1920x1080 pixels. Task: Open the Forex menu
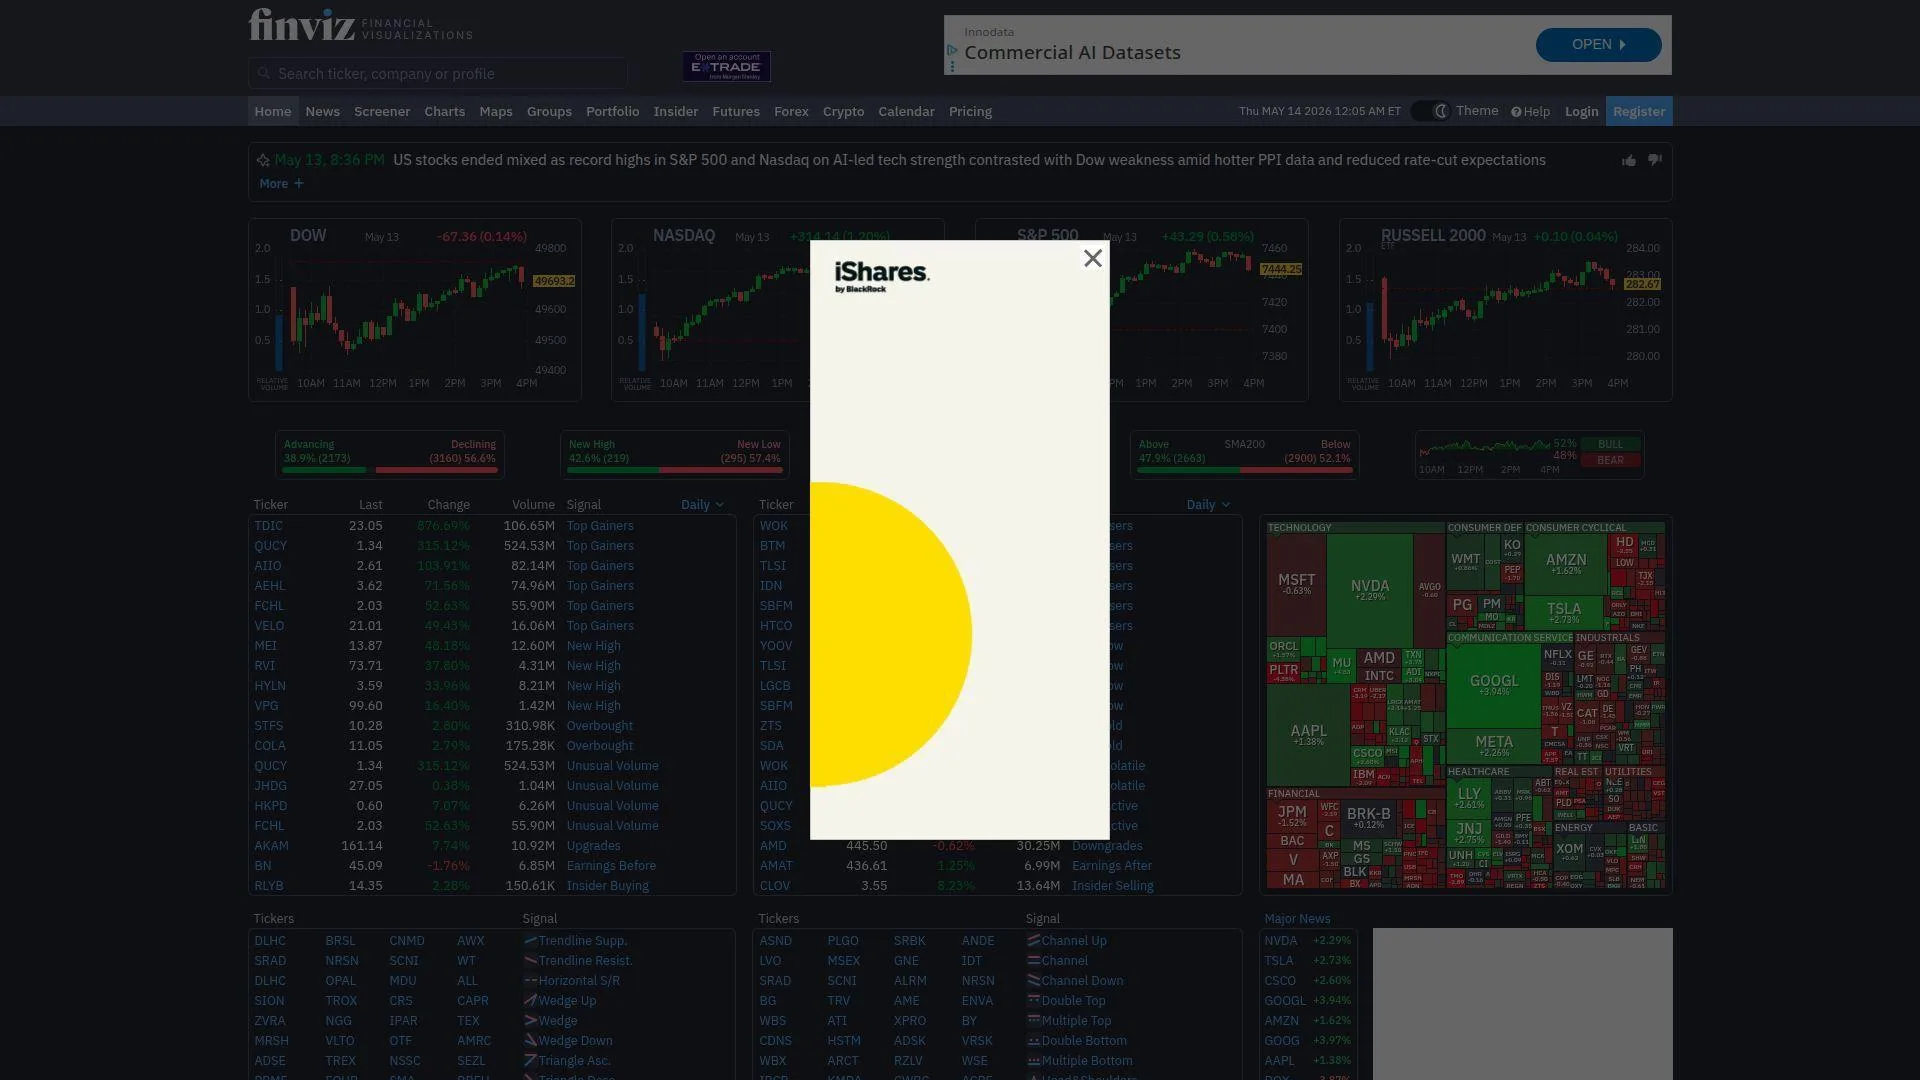point(791,111)
